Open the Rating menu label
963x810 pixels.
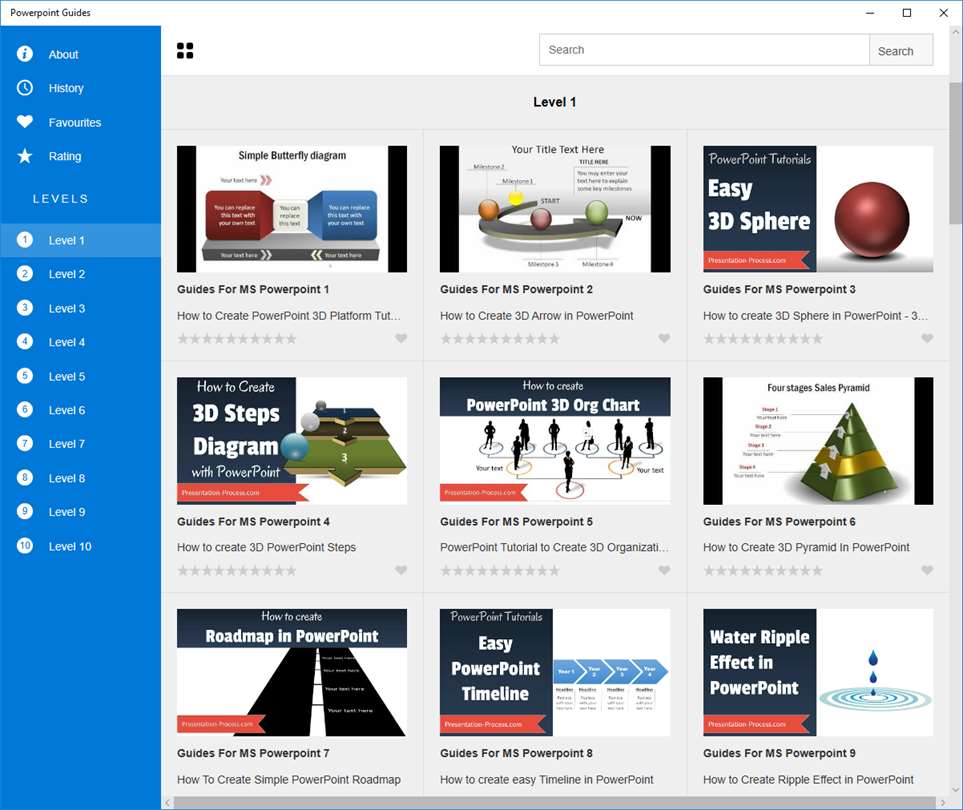[x=64, y=157]
